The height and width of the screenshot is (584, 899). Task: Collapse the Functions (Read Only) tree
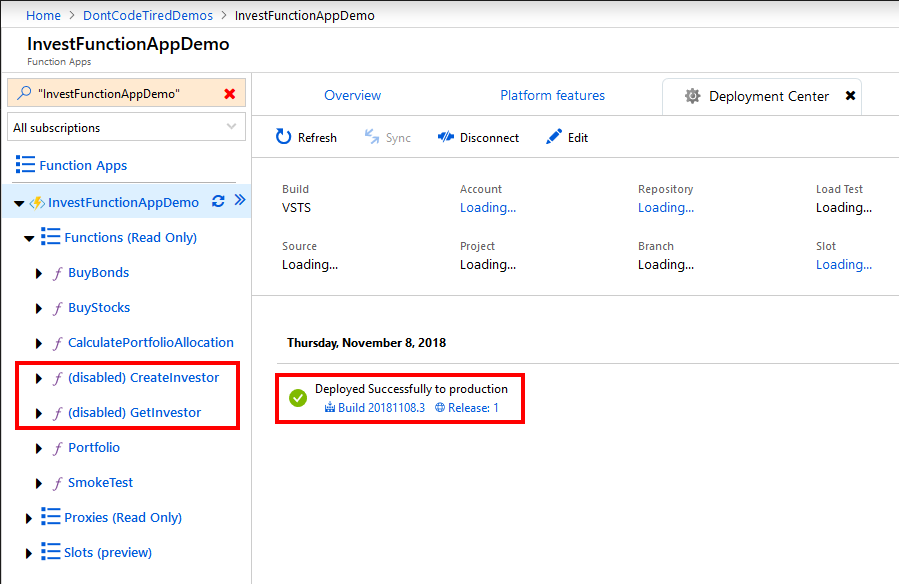[28, 237]
